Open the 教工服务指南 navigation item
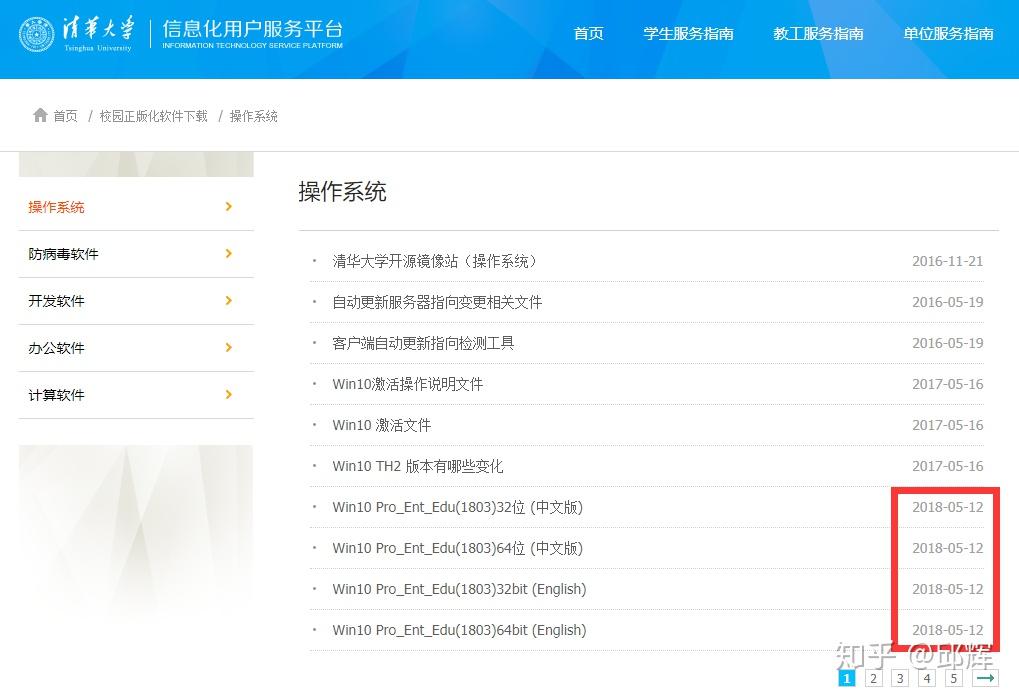Image resolution: width=1019 pixels, height=699 pixels. 818,34
